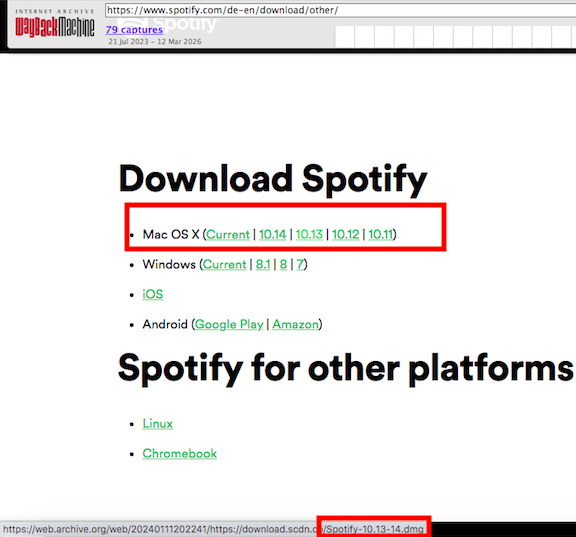Open the Chromebook link

pos(180,454)
